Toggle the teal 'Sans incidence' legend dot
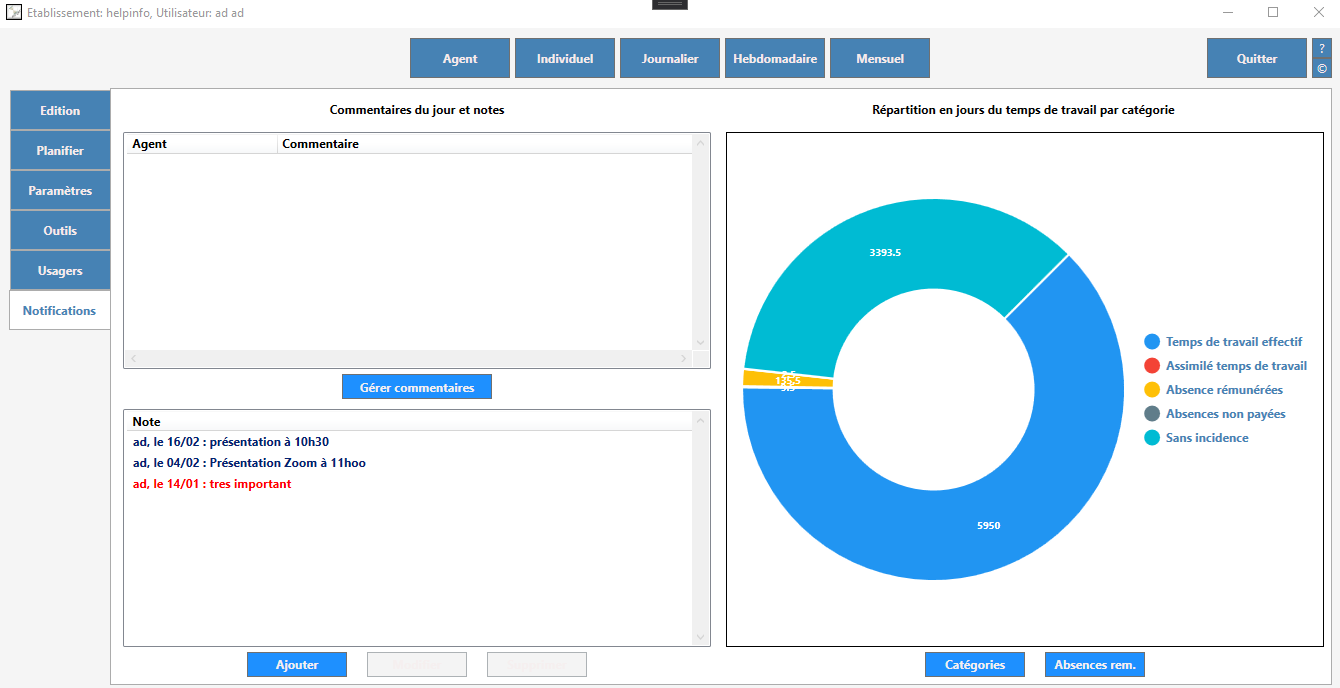Image resolution: width=1340 pixels, height=688 pixels. pos(1152,438)
